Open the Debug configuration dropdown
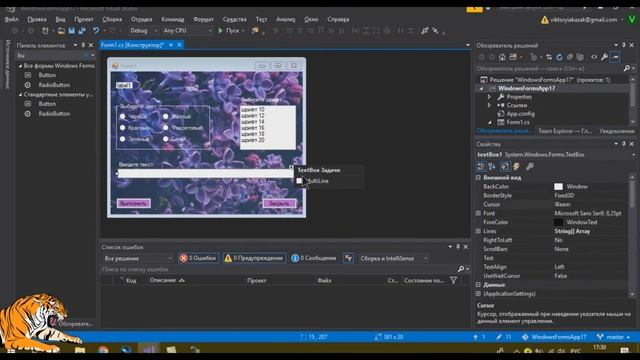Viewport: 640px width, 360px height. (143, 31)
